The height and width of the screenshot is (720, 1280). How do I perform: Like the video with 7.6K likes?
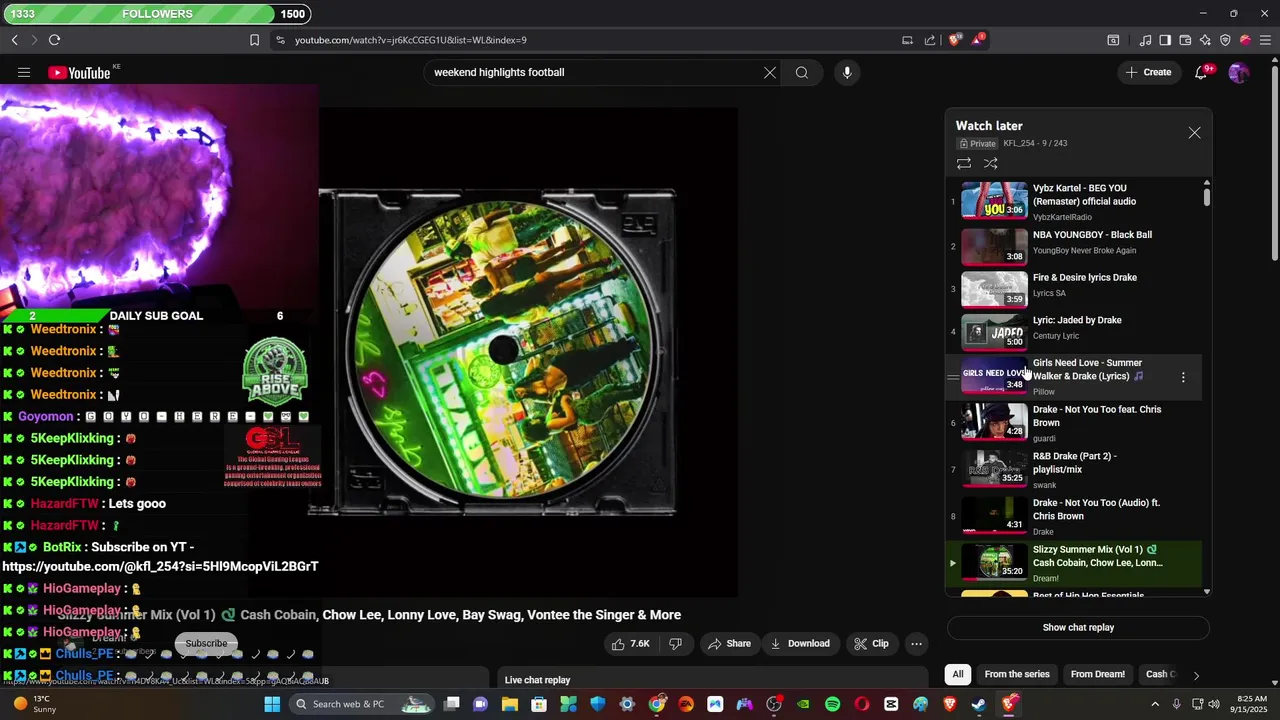coord(631,644)
